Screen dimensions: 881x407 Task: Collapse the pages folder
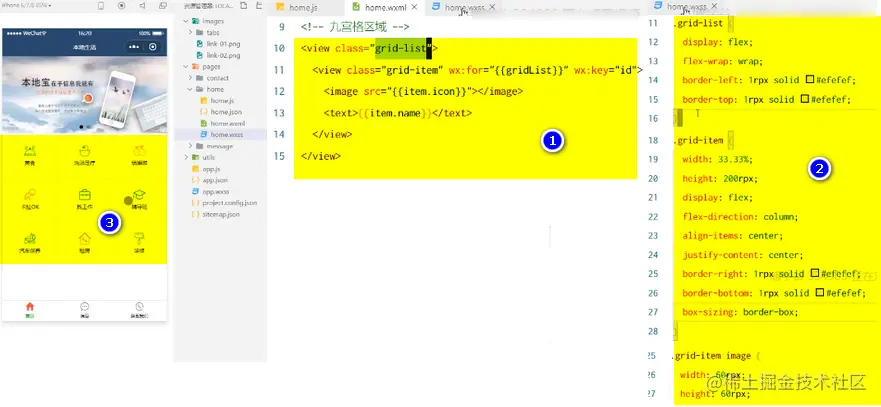pyautogui.click(x=188, y=66)
